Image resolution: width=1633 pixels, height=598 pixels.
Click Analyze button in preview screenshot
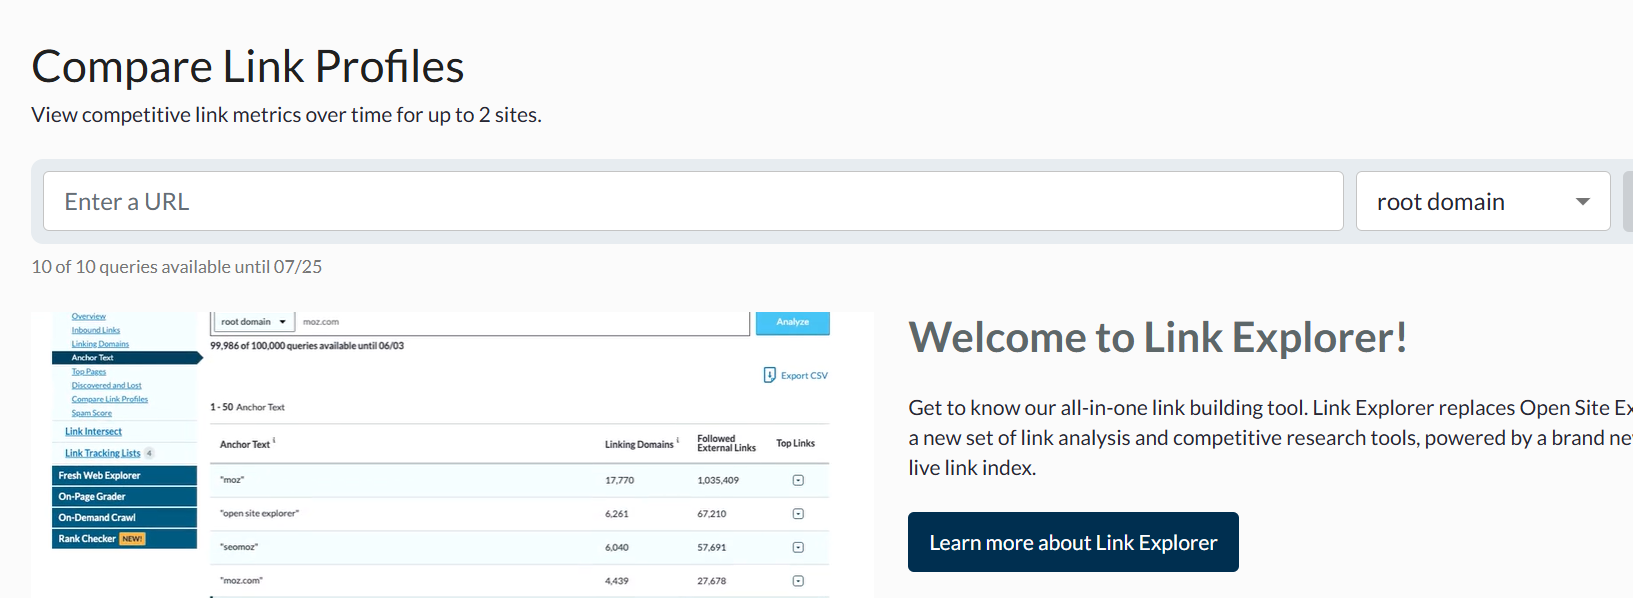[792, 322]
